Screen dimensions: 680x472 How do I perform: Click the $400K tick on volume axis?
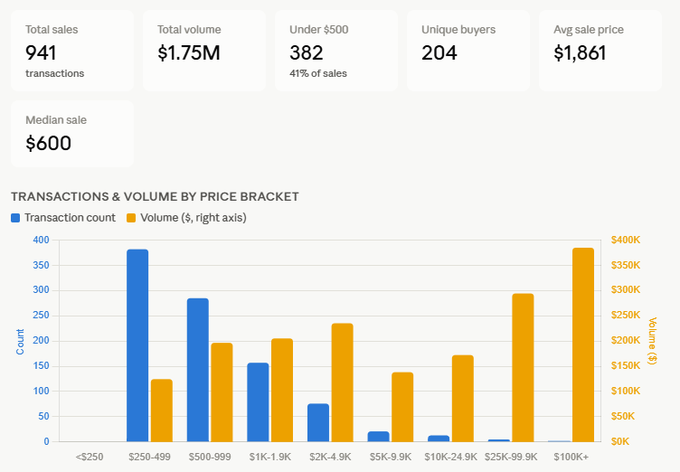(x=625, y=240)
